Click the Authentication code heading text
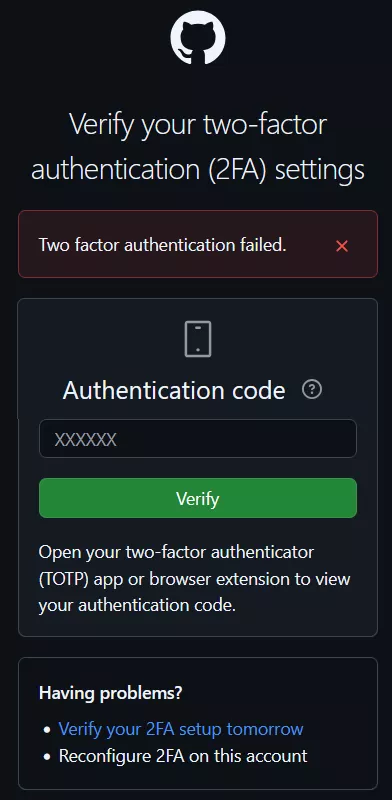This screenshot has width=392, height=800. [174, 391]
